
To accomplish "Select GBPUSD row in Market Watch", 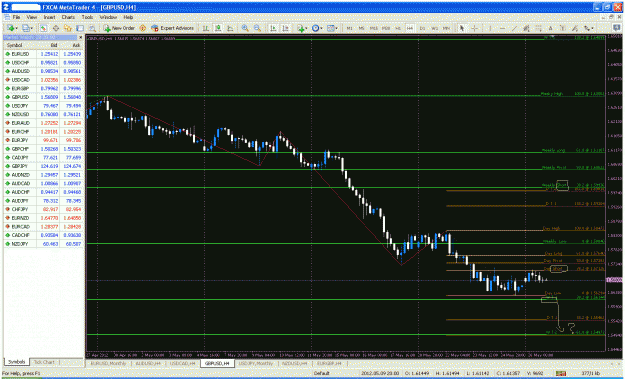I will (43, 97).
